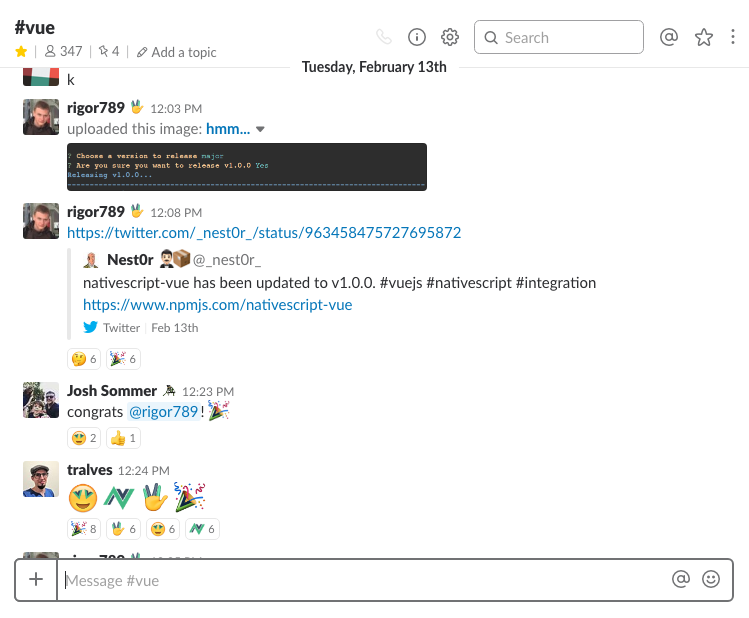The image size is (749, 618).
Task: Insert mention with message box @ icon
Action: [681, 579]
